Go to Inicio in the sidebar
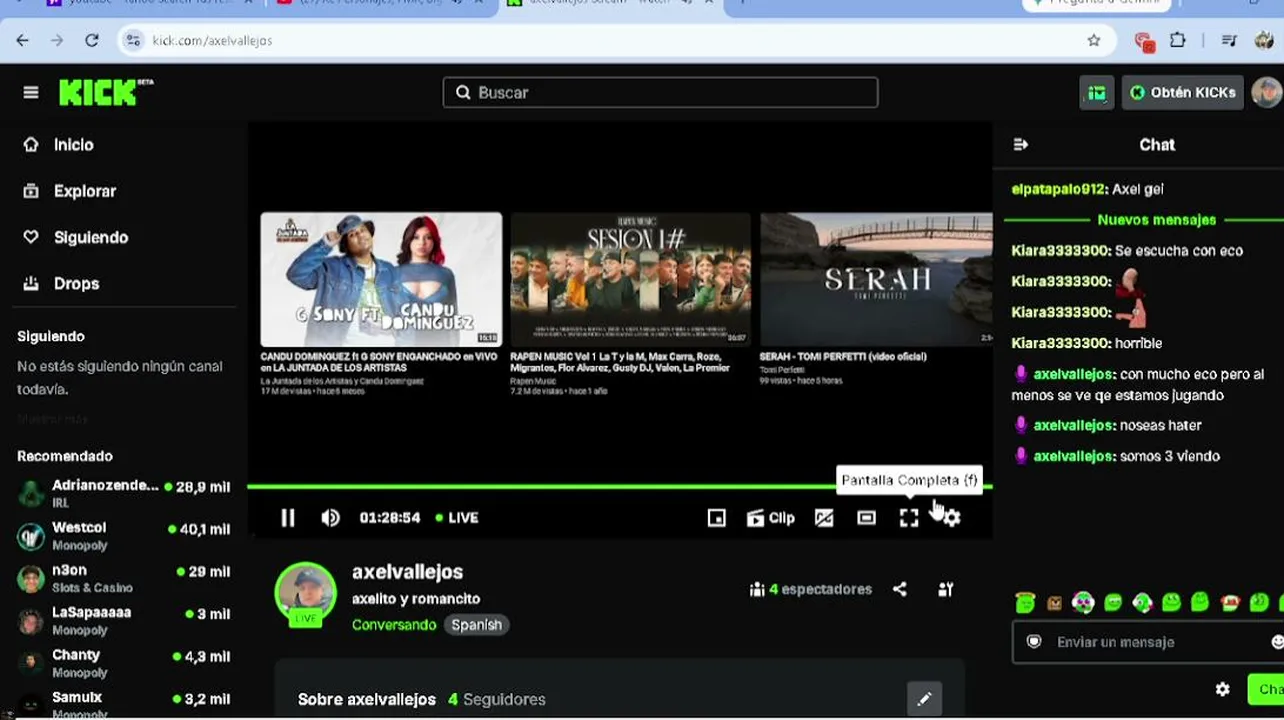This screenshot has width=1284, height=720. [73, 145]
